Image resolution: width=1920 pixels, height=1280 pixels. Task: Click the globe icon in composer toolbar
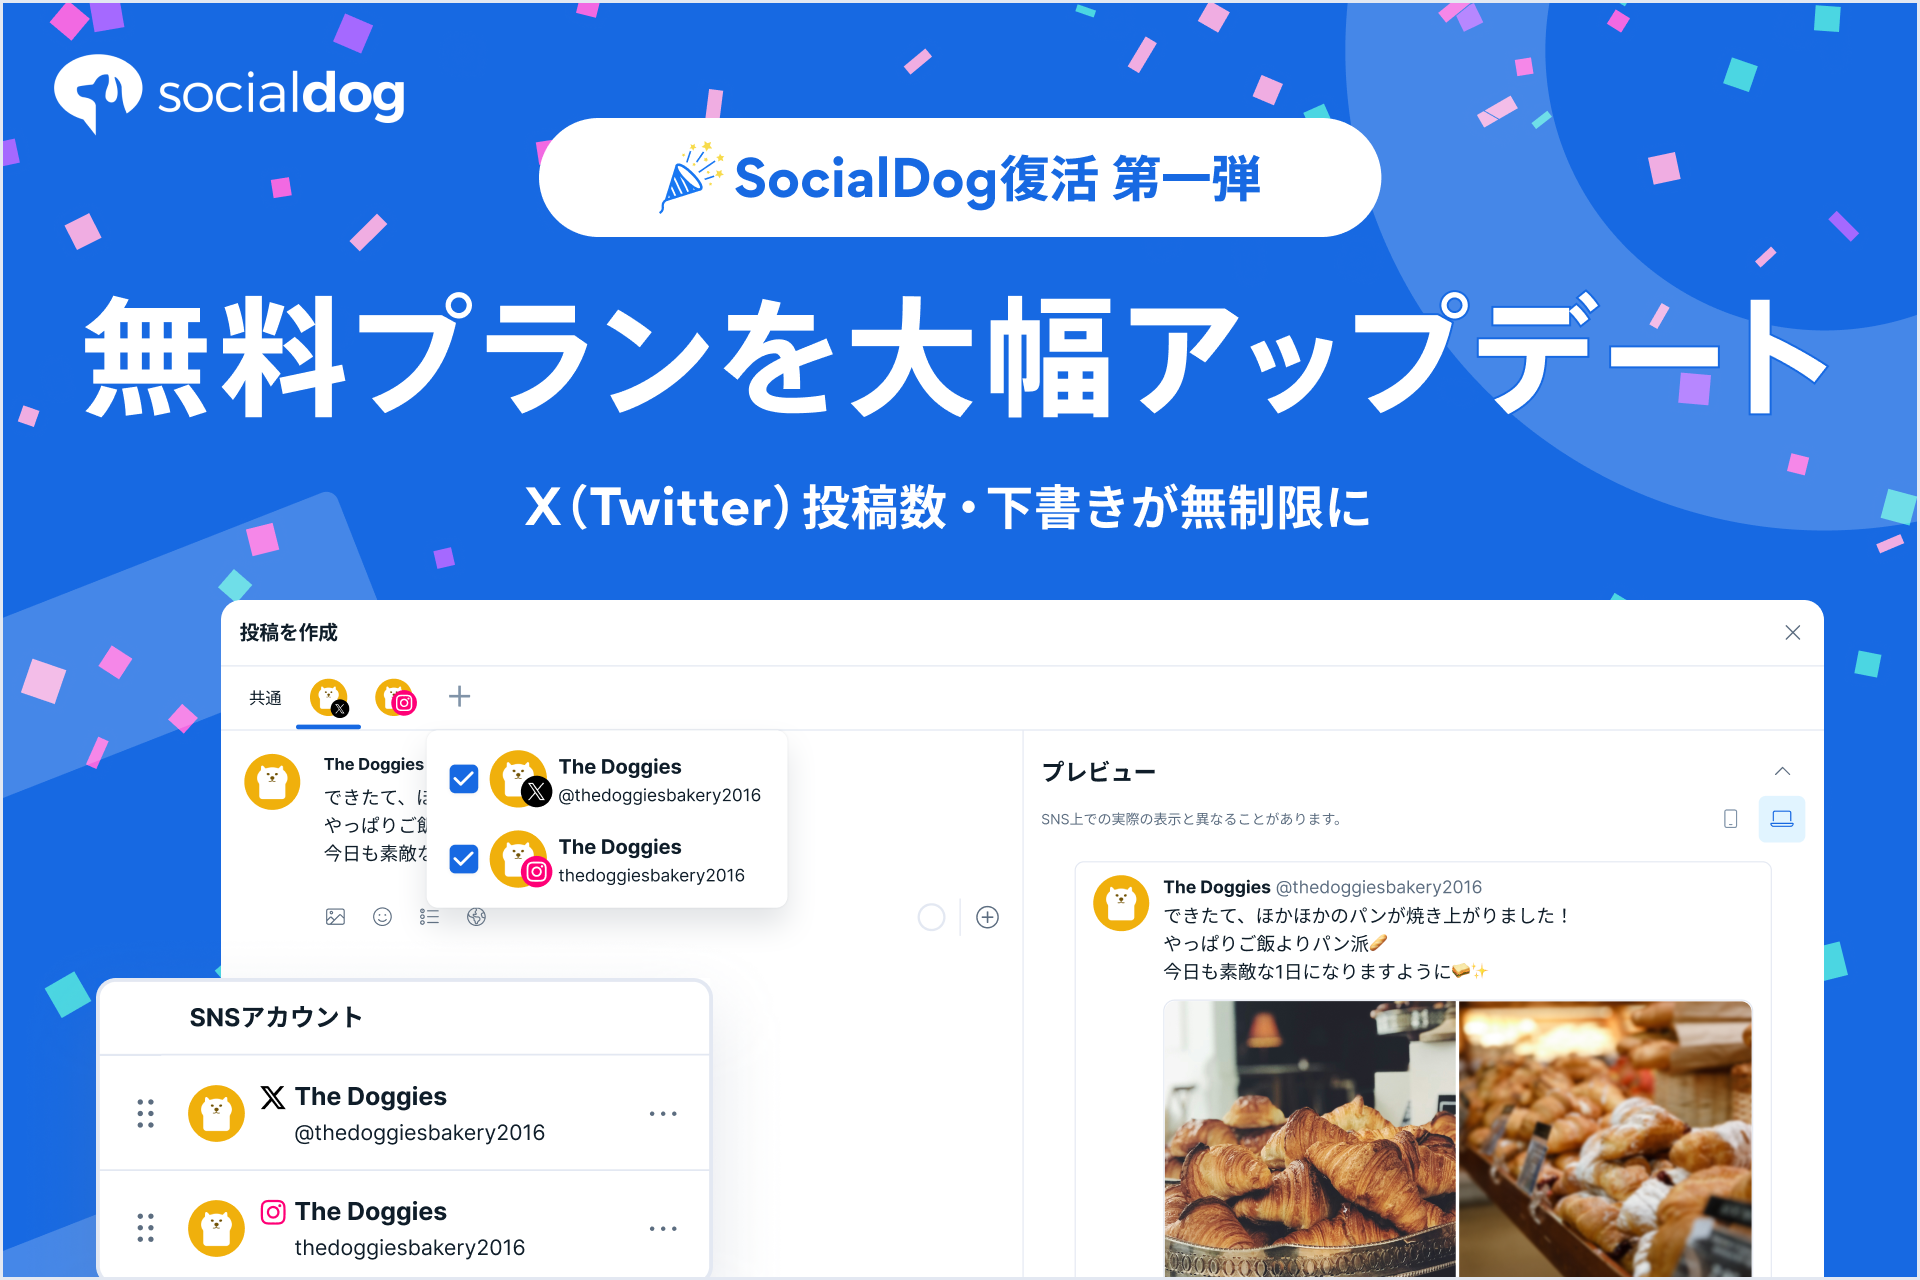click(x=476, y=917)
